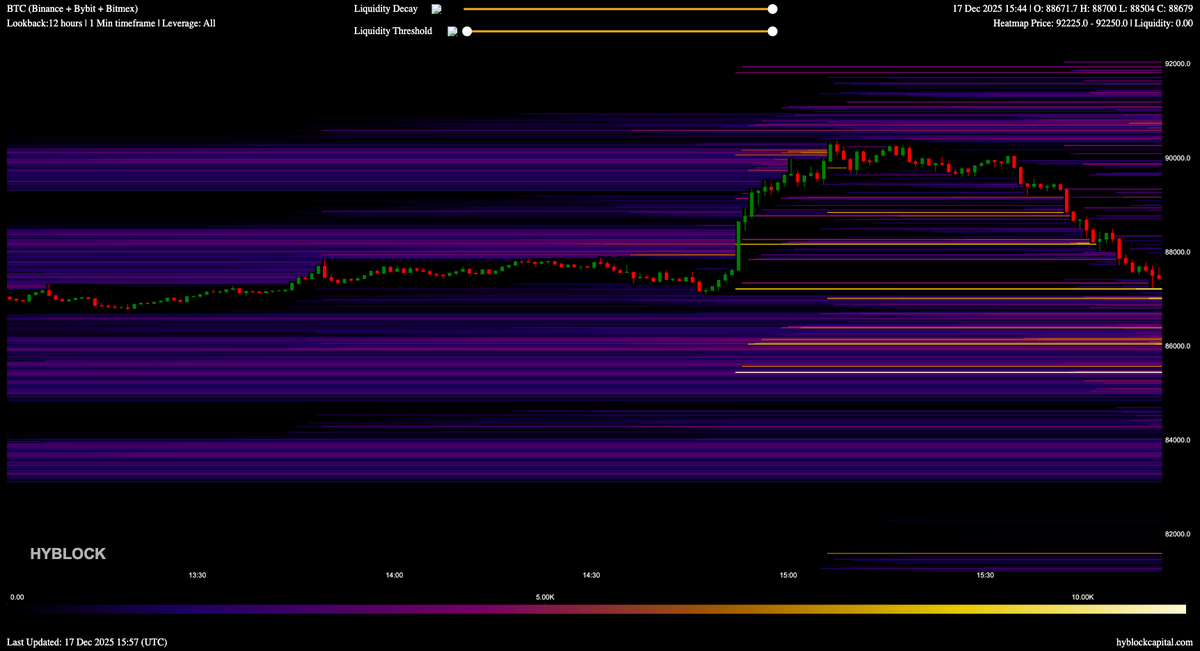Click the hyblockcapital.com link
This screenshot has height=651, width=1200.
(1155, 641)
